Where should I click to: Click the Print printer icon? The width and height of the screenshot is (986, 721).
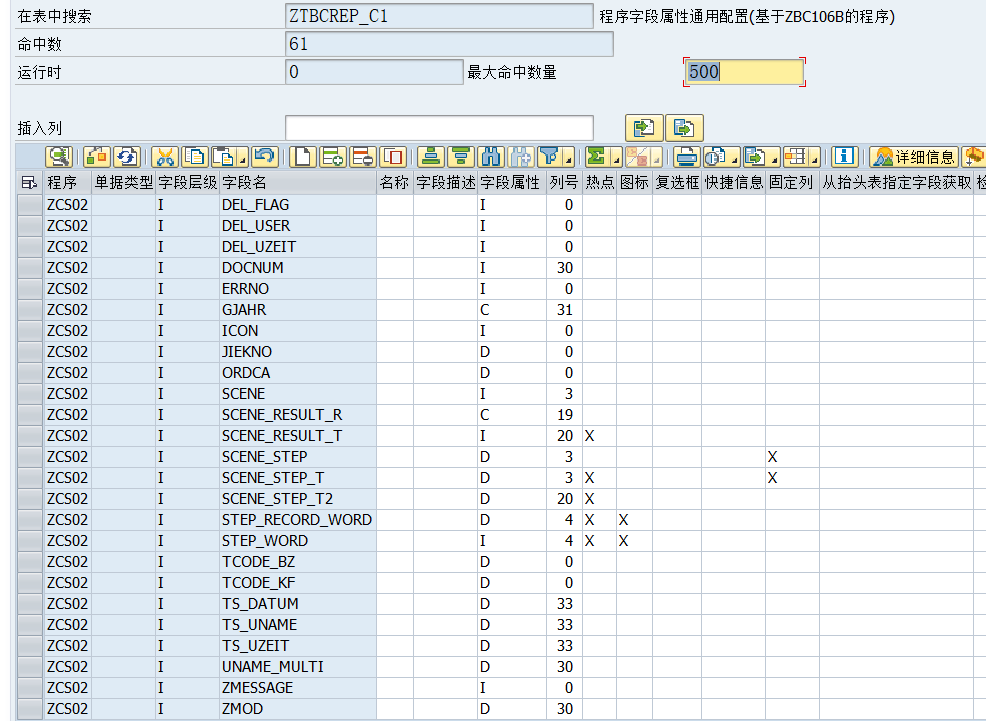click(687, 156)
